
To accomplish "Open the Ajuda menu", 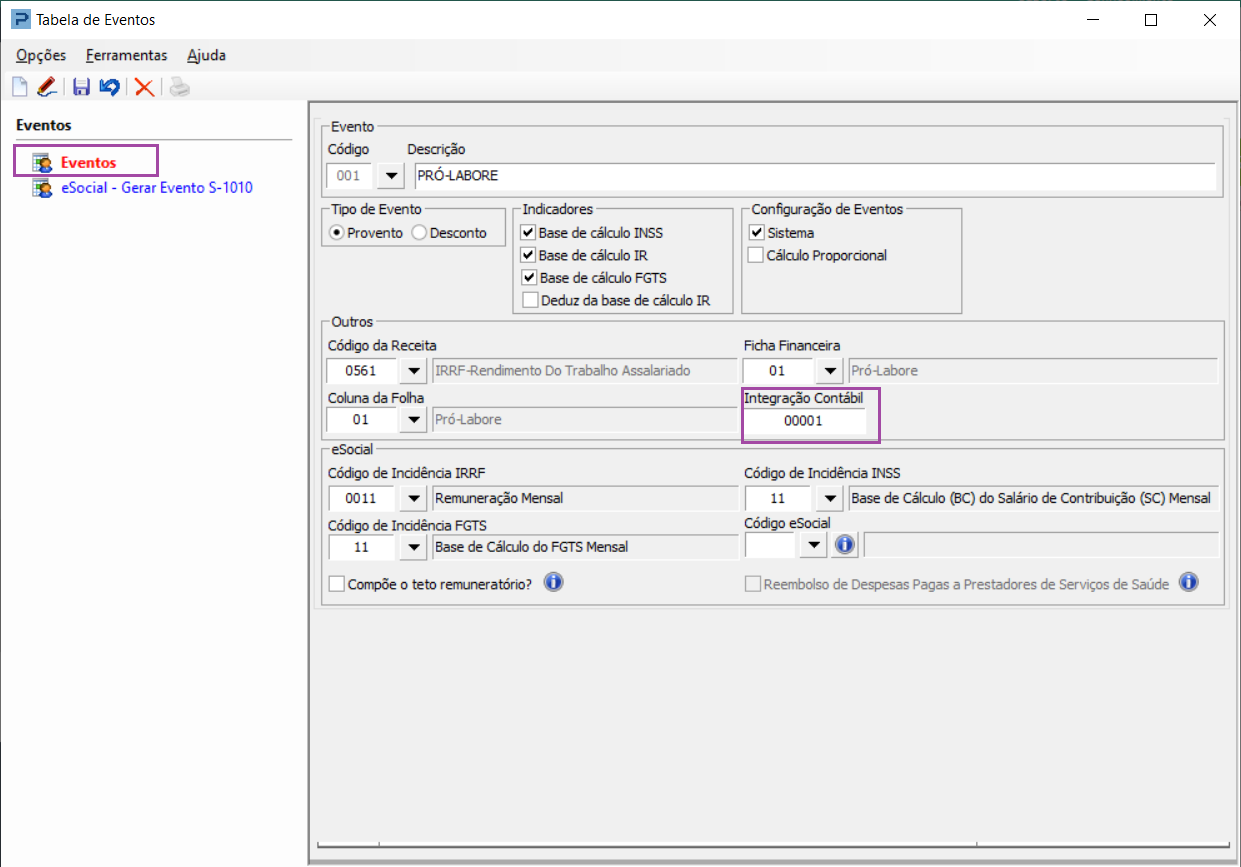I will [207, 56].
